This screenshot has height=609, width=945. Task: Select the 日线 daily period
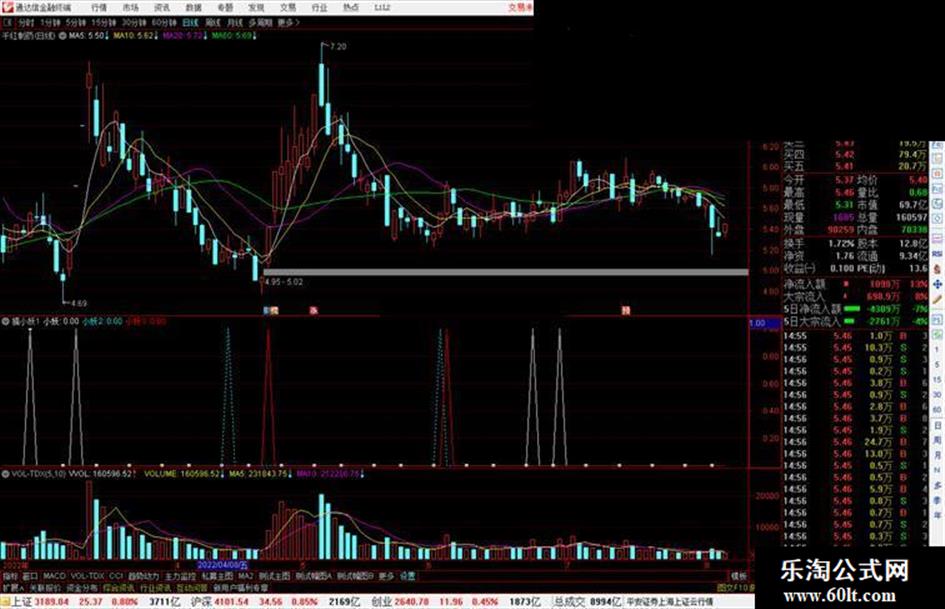point(190,22)
